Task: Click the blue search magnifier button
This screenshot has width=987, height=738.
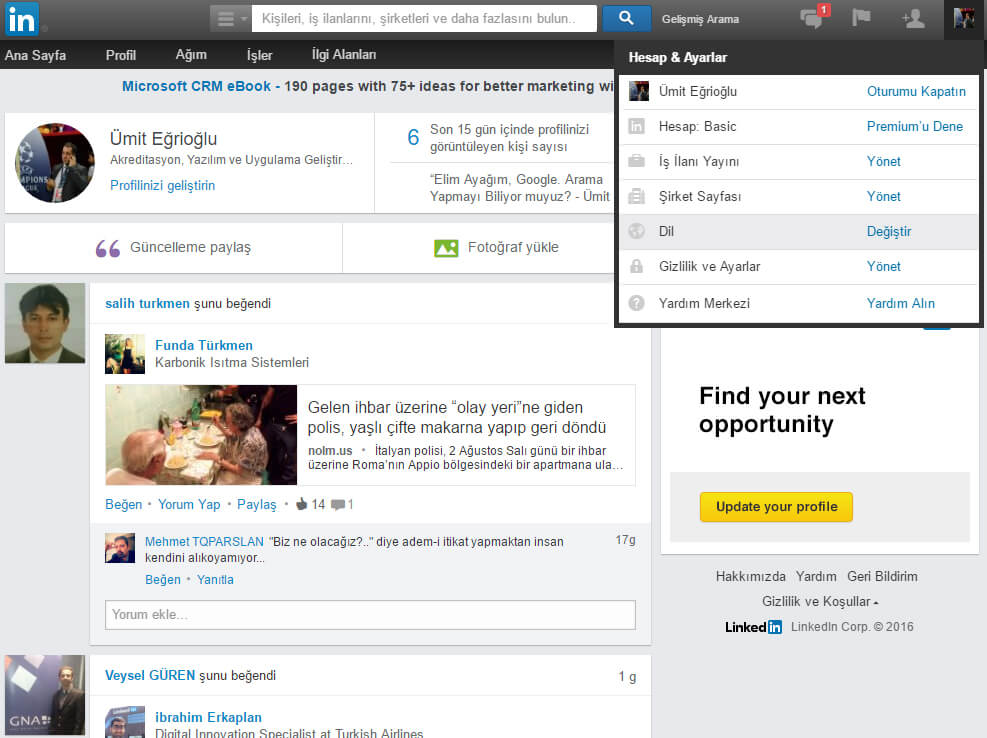Action: click(626, 19)
